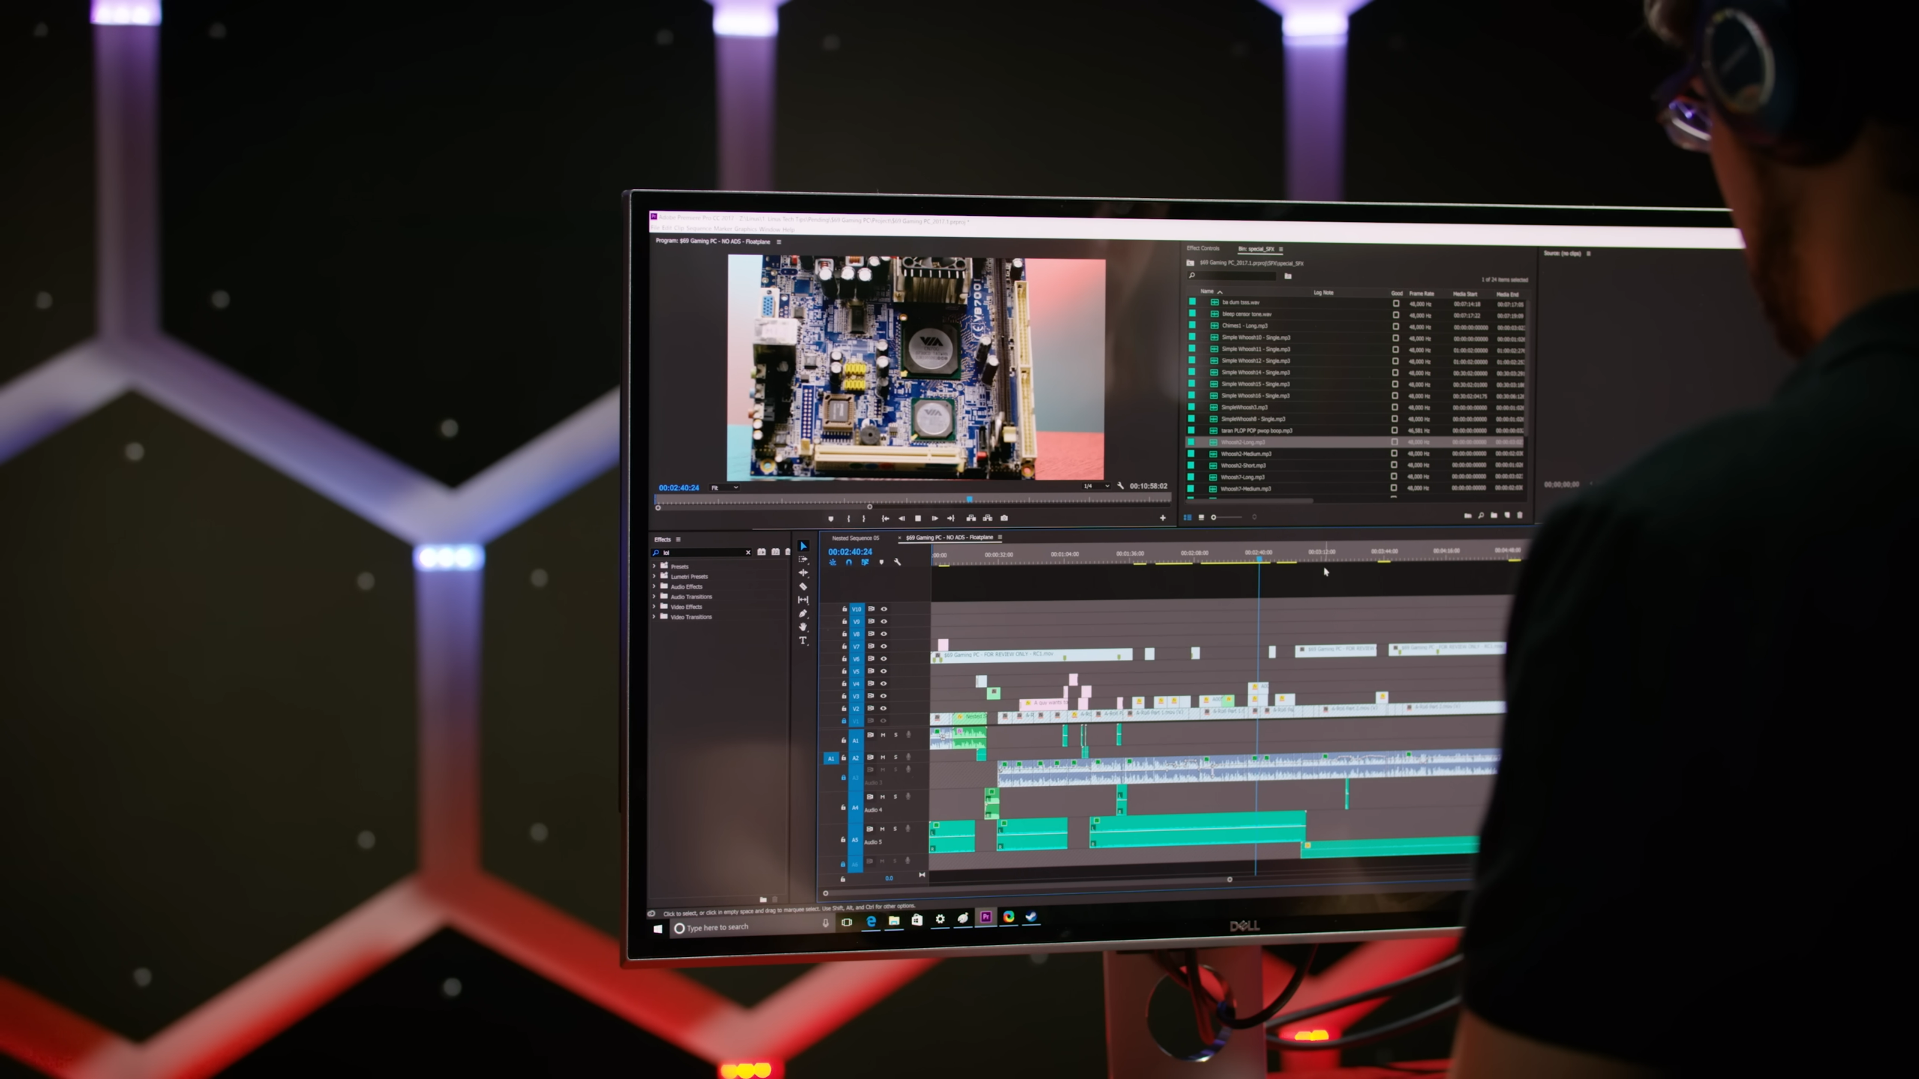Stop playback in Program monitor
The width and height of the screenshot is (1919, 1079).
click(918, 519)
